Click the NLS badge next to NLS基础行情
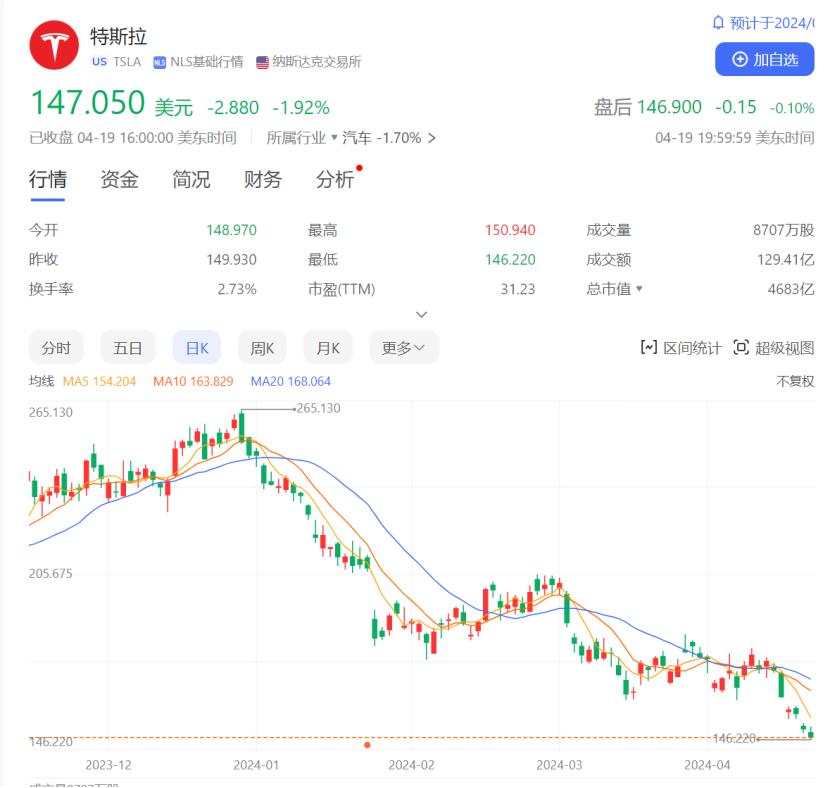 tap(159, 61)
